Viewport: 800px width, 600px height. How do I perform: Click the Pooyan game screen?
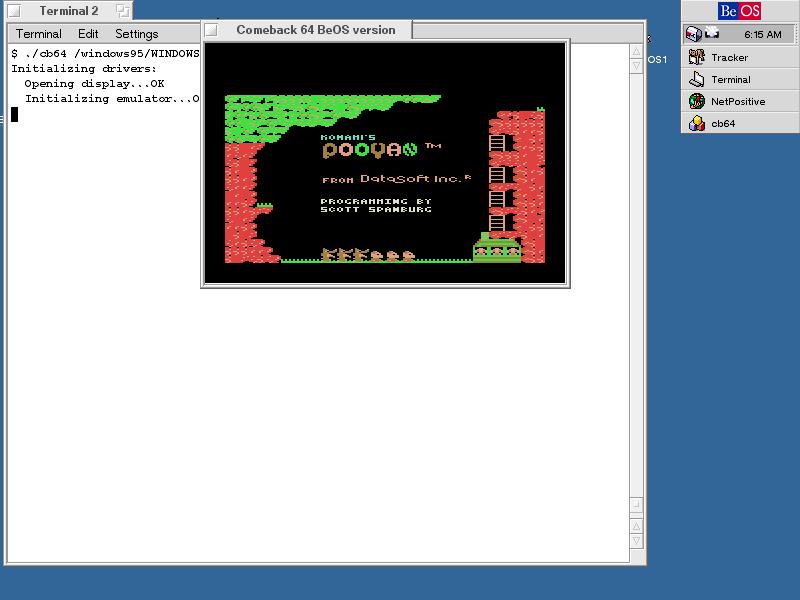[x=385, y=163]
